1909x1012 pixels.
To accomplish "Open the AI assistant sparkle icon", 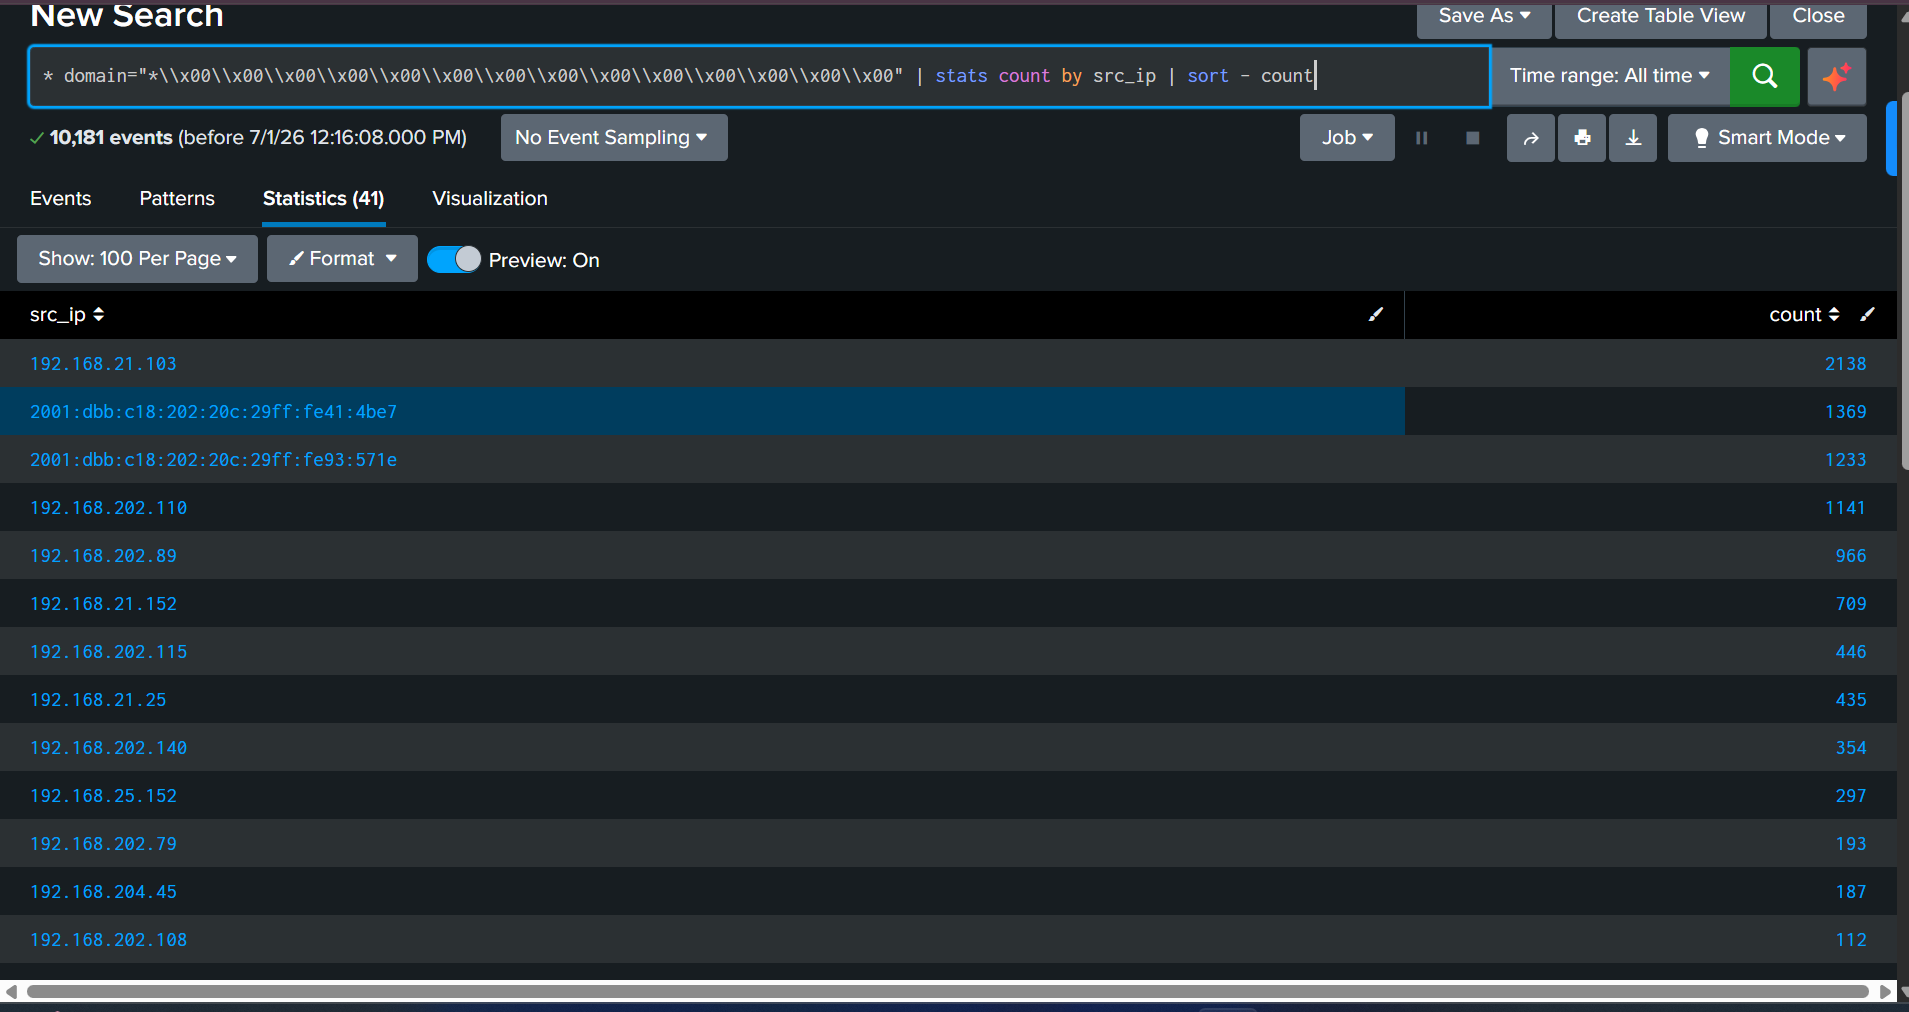I will pyautogui.click(x=1837, y=76).
